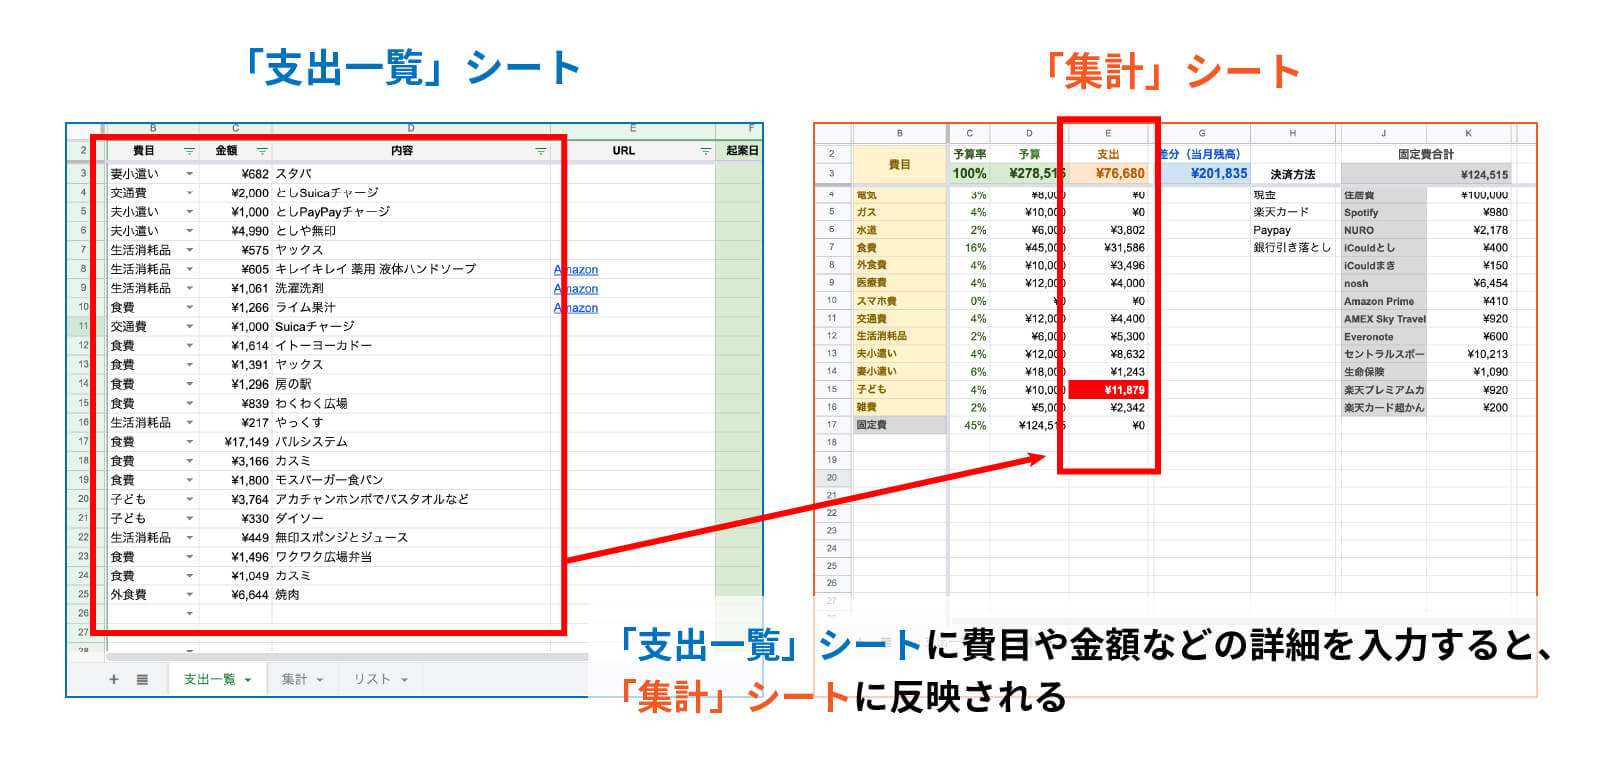1600x769 pixels.
Task: Switch to the リスト sheet tab
Action: coord(371,679)
